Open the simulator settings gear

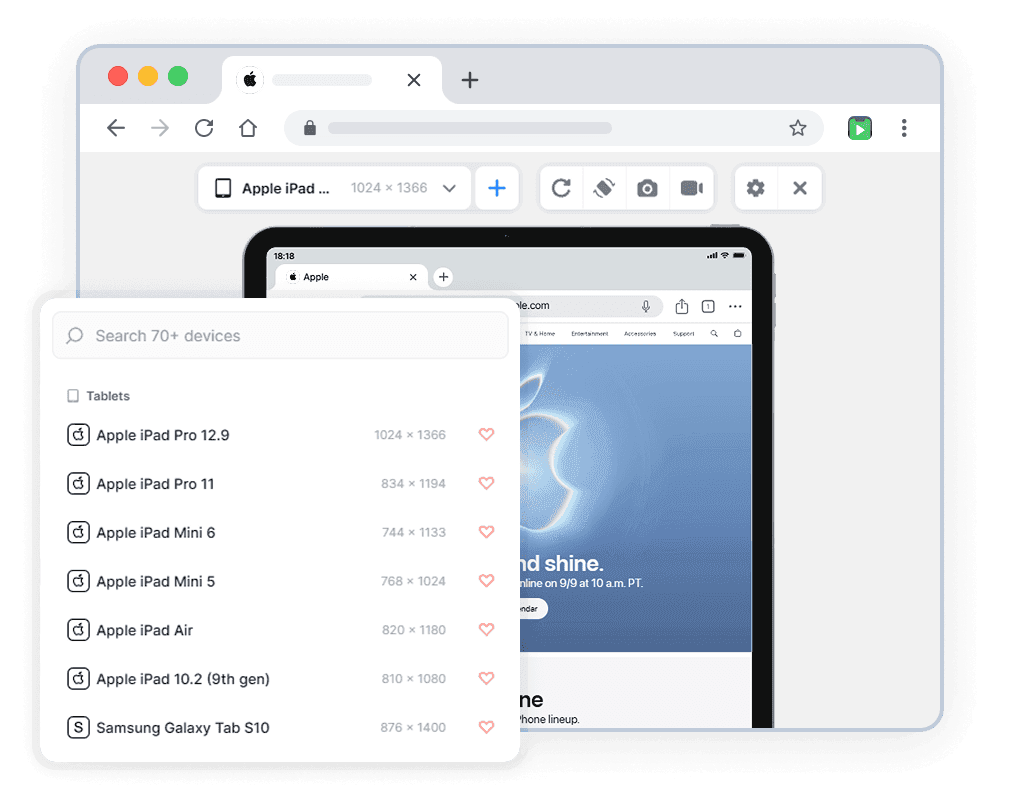(x=755, y=189)
